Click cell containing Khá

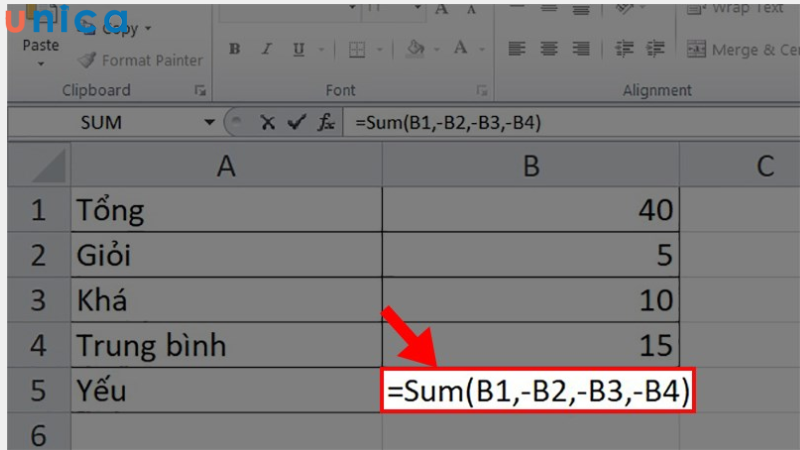(227, 300)
